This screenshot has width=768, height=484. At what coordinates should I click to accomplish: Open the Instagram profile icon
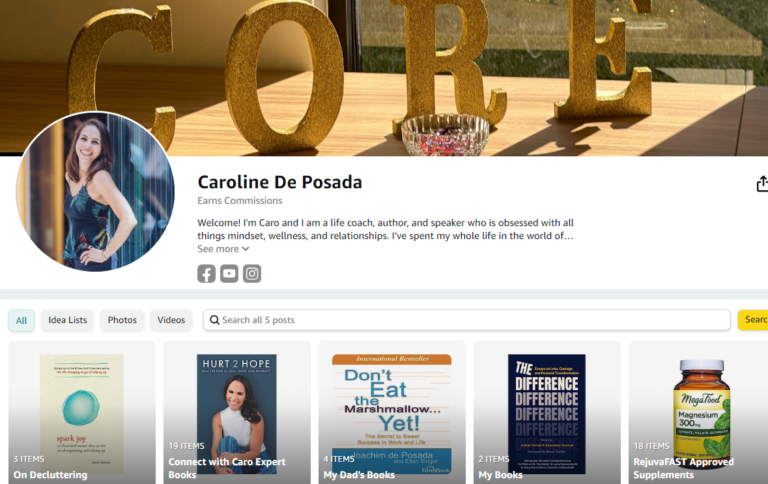pos(252,273)
